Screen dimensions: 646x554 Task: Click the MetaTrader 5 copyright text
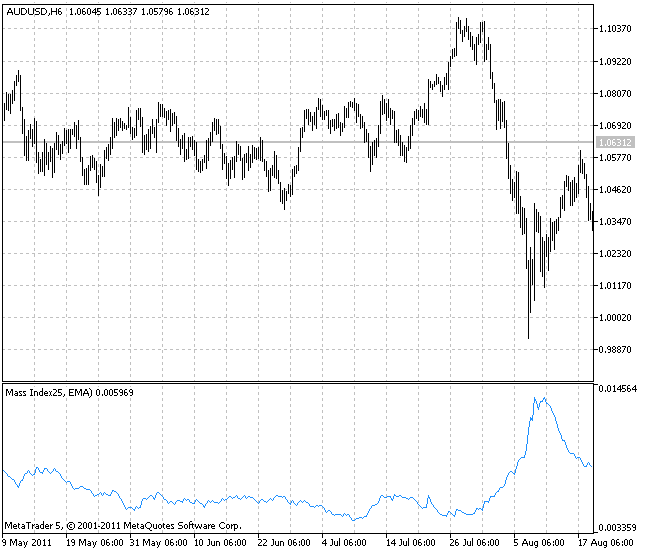pos(123,525)
